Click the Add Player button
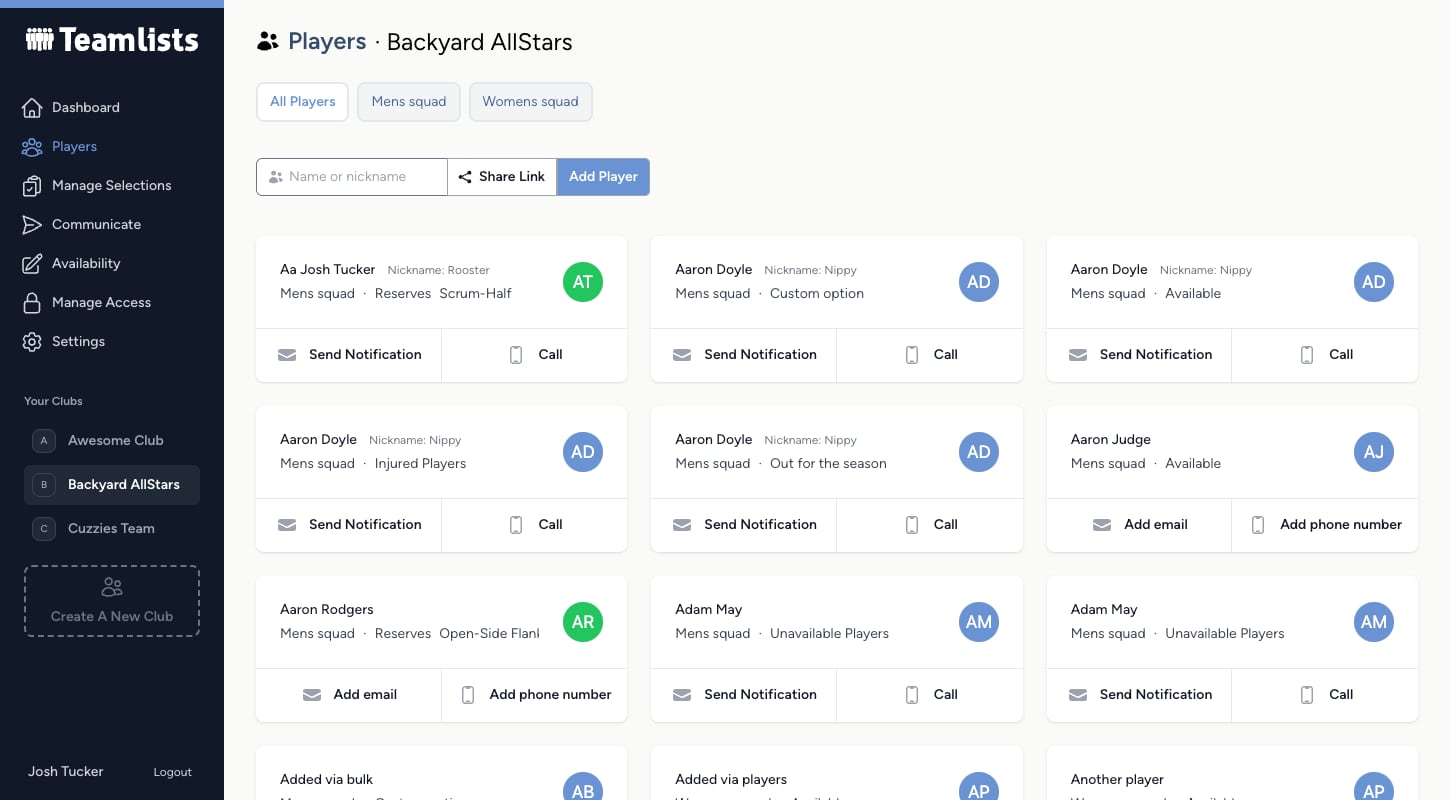 coord(603,176)
